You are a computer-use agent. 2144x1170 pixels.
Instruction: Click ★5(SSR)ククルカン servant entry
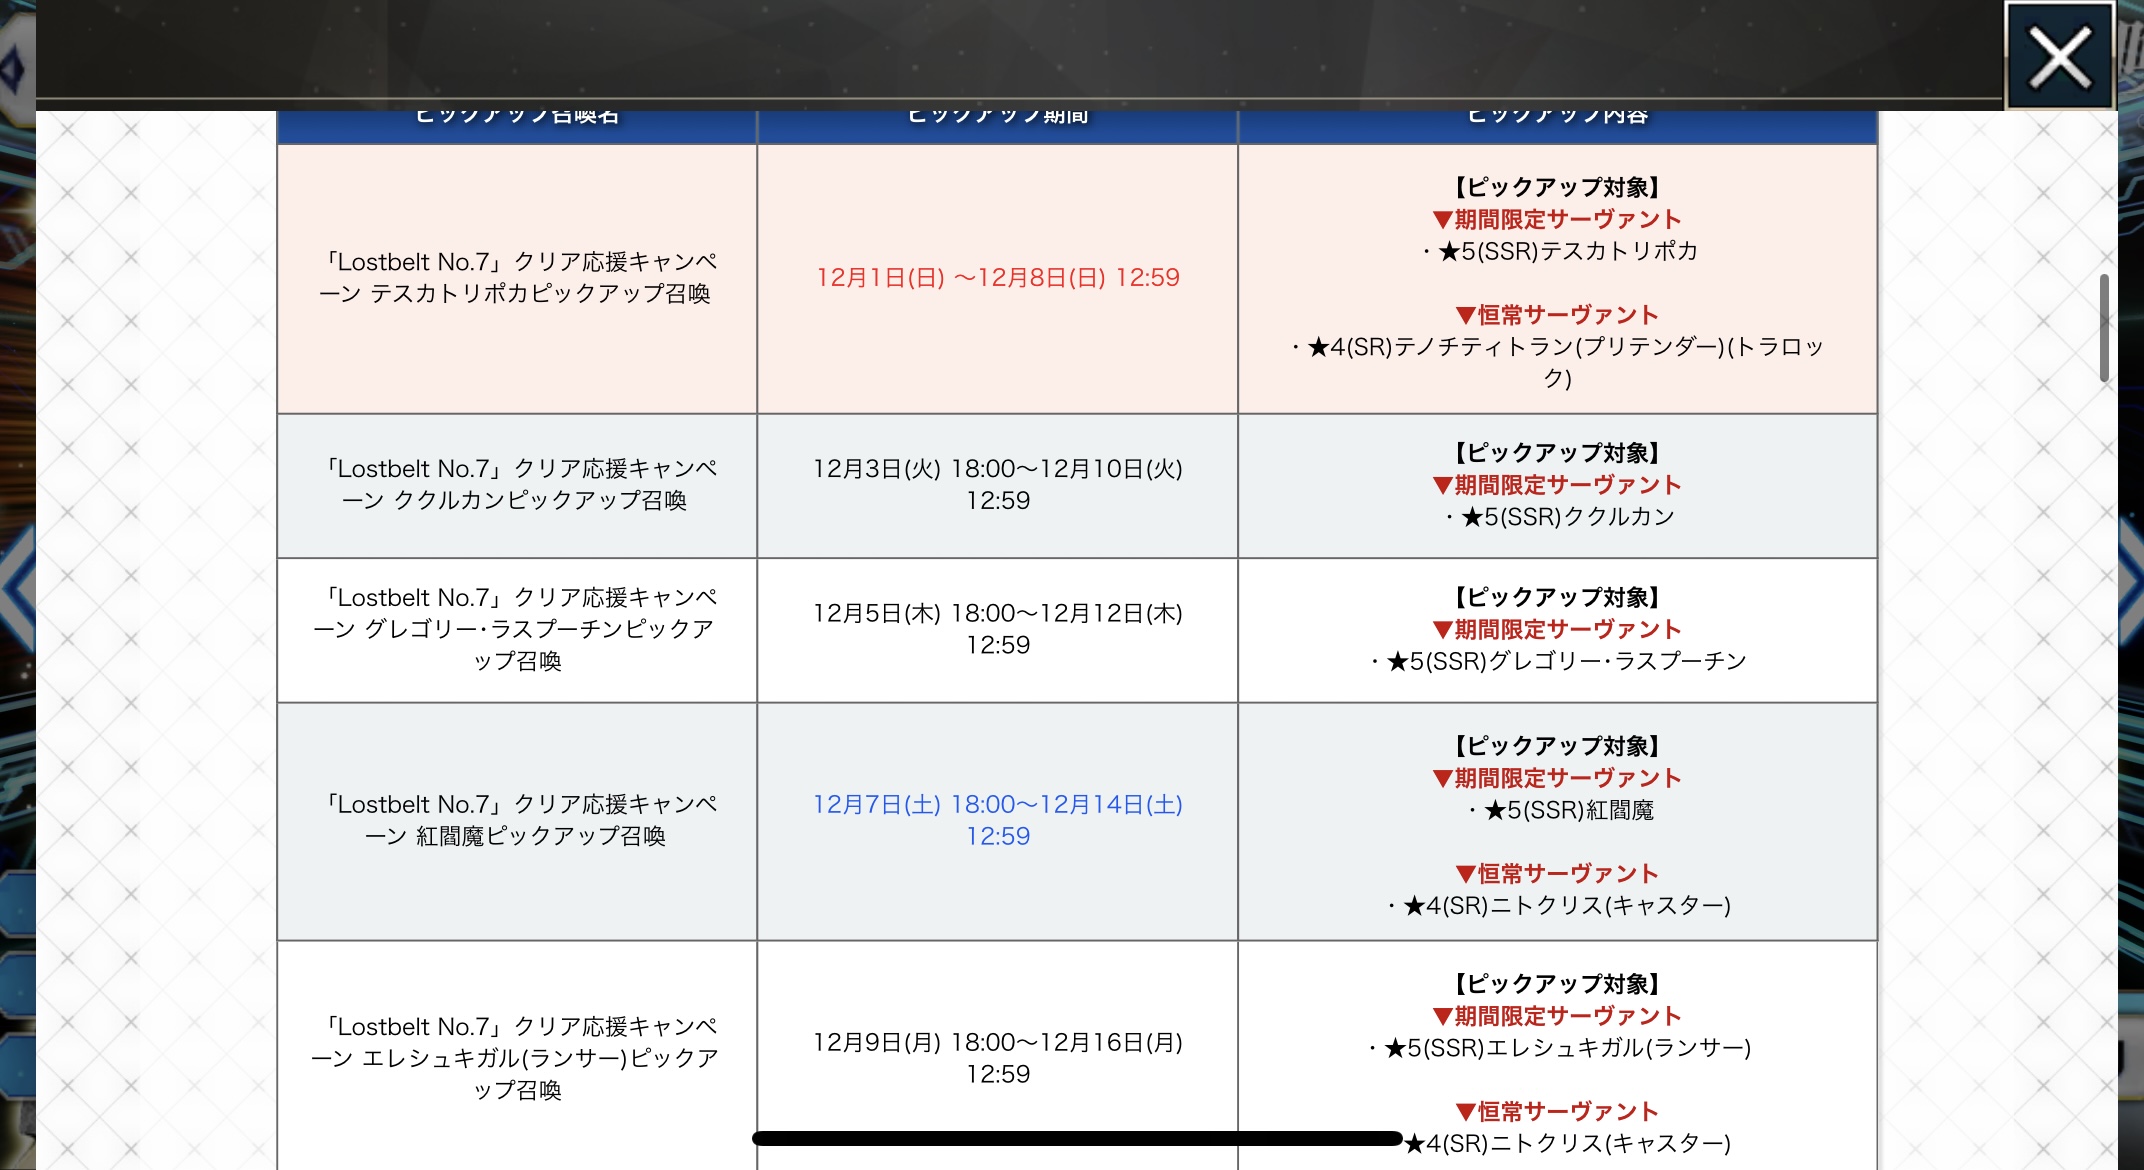[x=1567, y=517]
